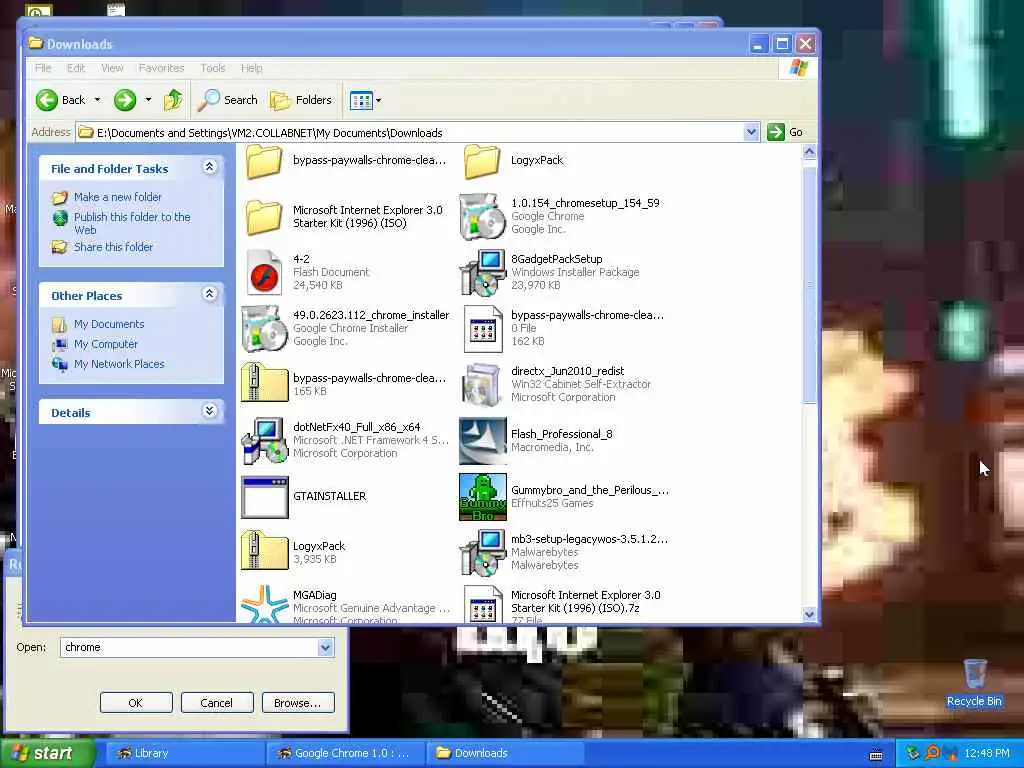Viewport: 1024px width, 768px height.
Task: Click Make a new folder link
Action: (118, 197)
